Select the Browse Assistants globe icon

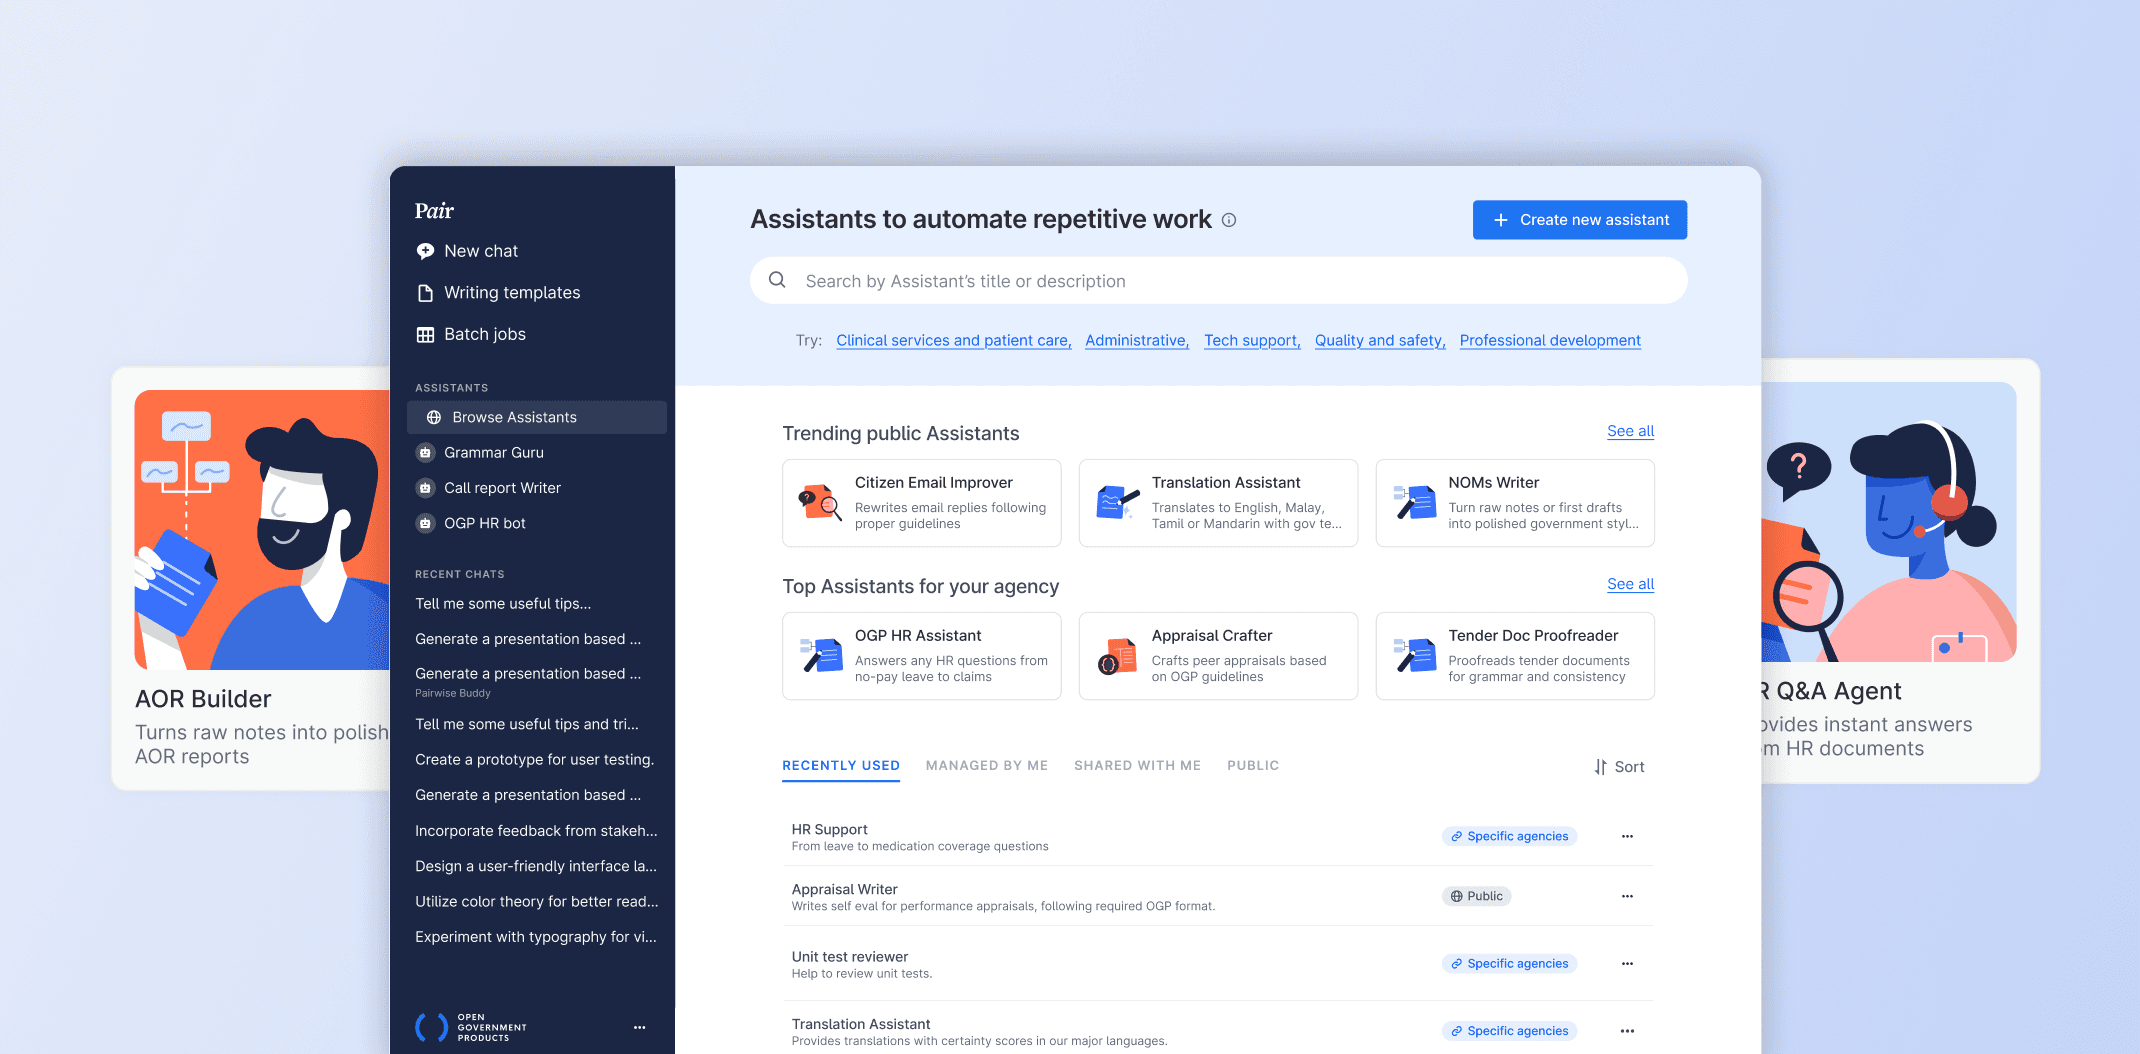click(433, 417)
